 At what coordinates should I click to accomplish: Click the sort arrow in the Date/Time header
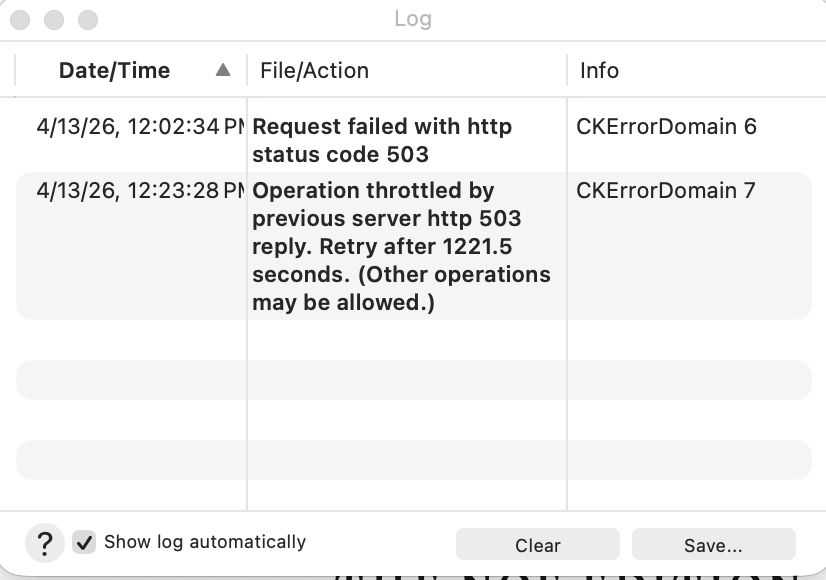coord(223,70)
